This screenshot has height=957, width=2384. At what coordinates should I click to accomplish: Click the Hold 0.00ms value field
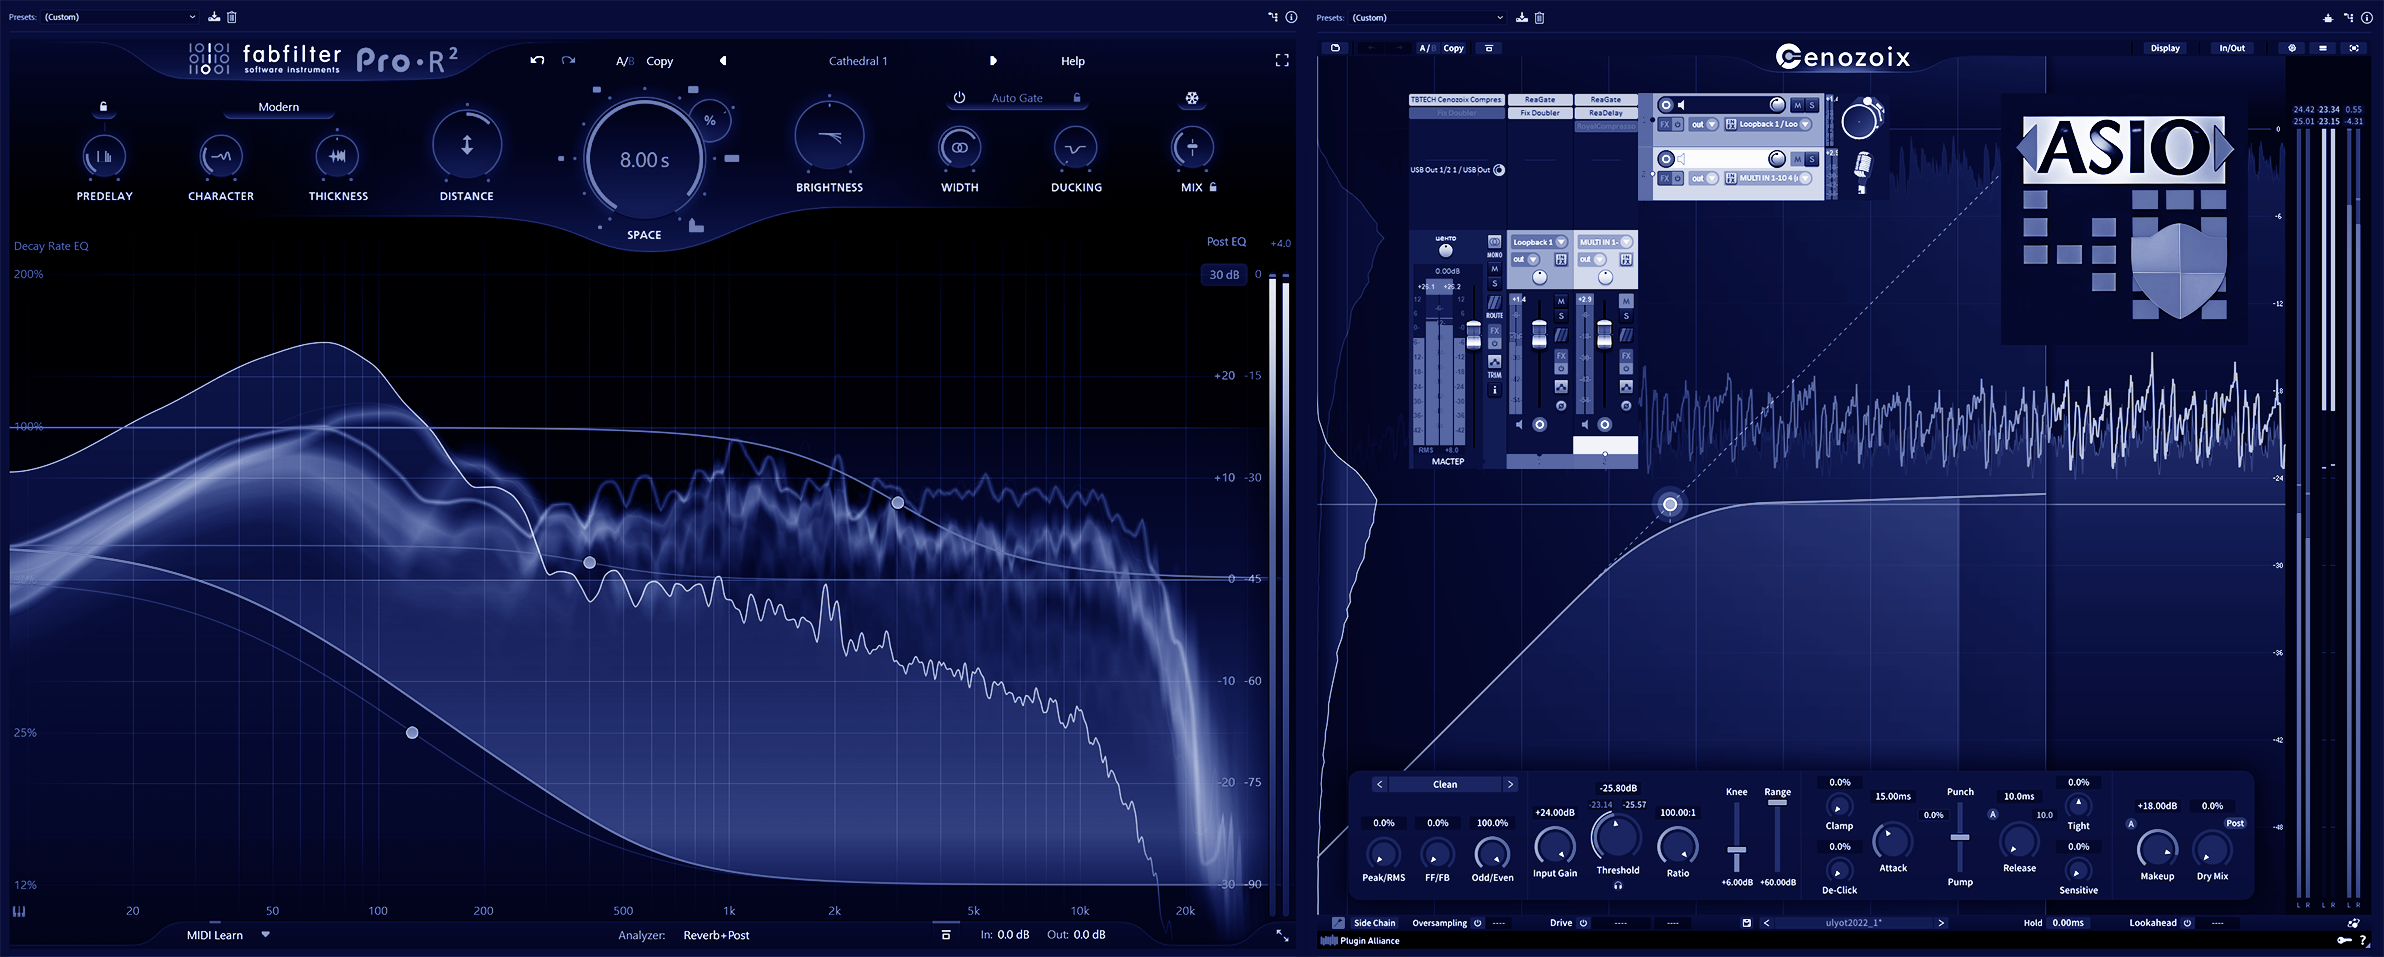[x=2068, y=923]
